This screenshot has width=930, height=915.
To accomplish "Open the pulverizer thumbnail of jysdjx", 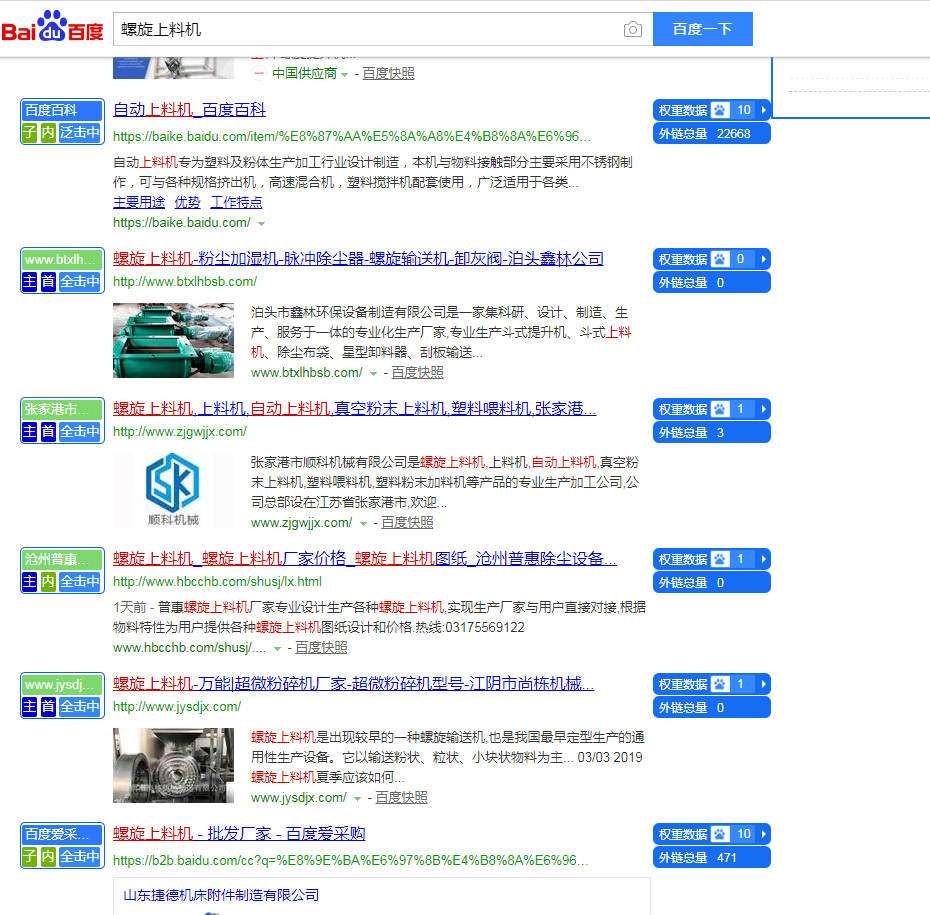I will point(173,766).
